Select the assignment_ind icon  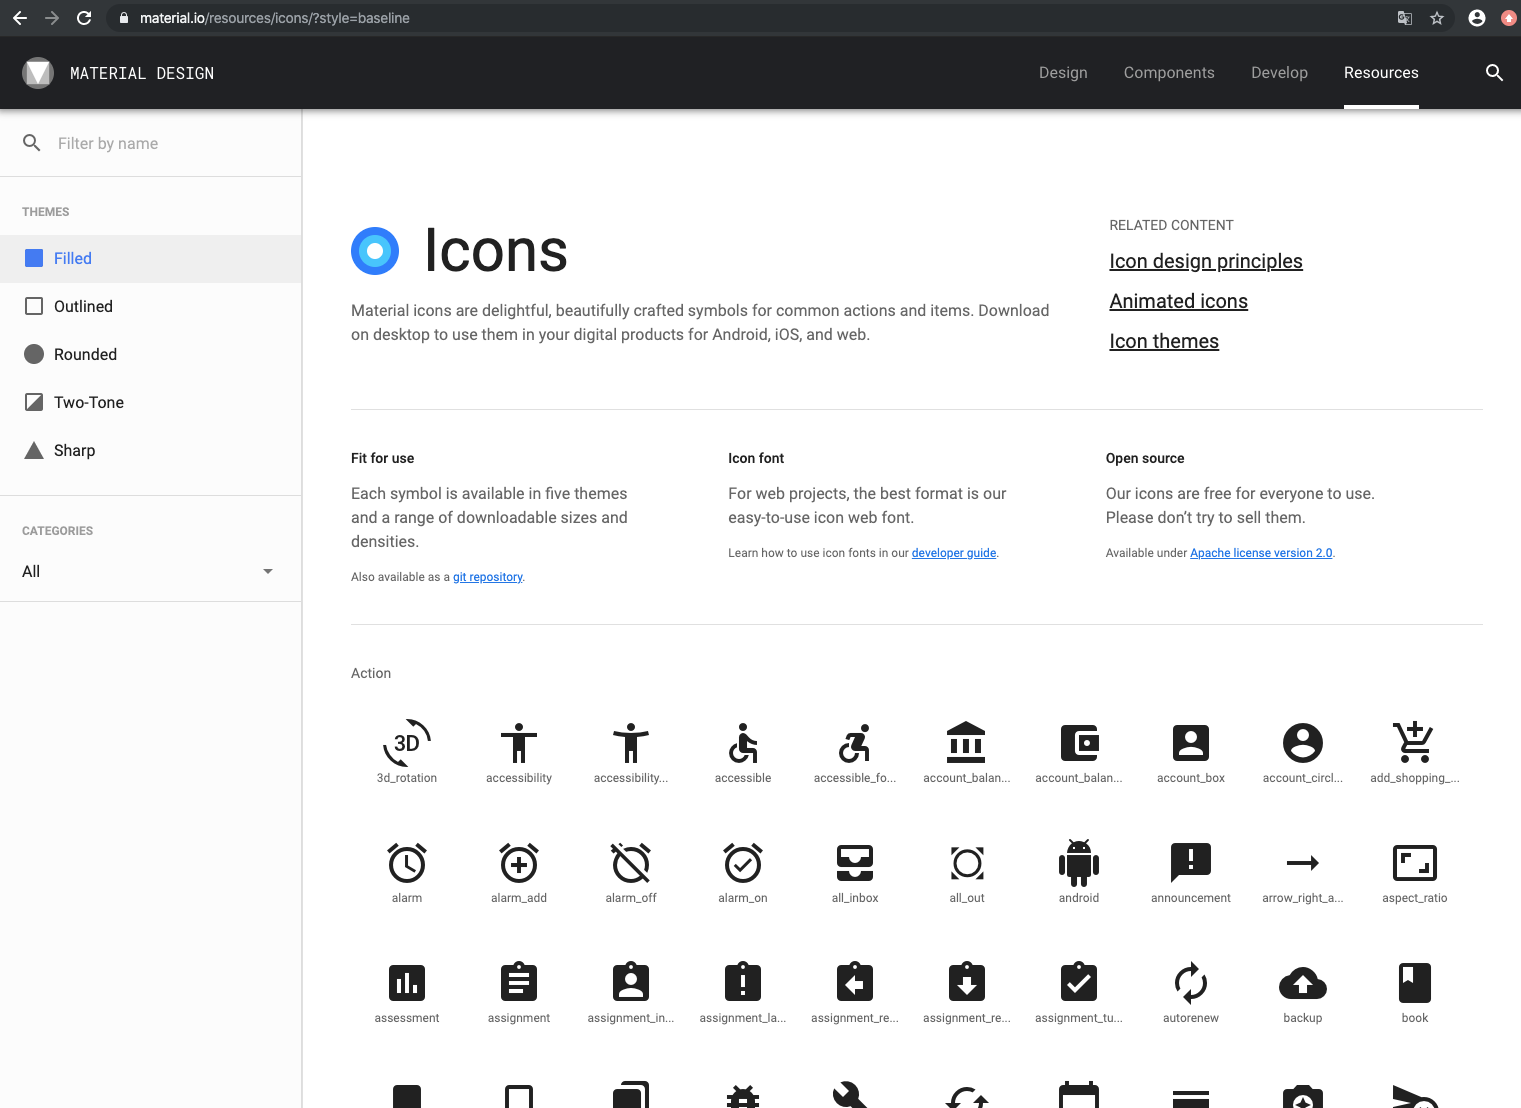[631, 983]
